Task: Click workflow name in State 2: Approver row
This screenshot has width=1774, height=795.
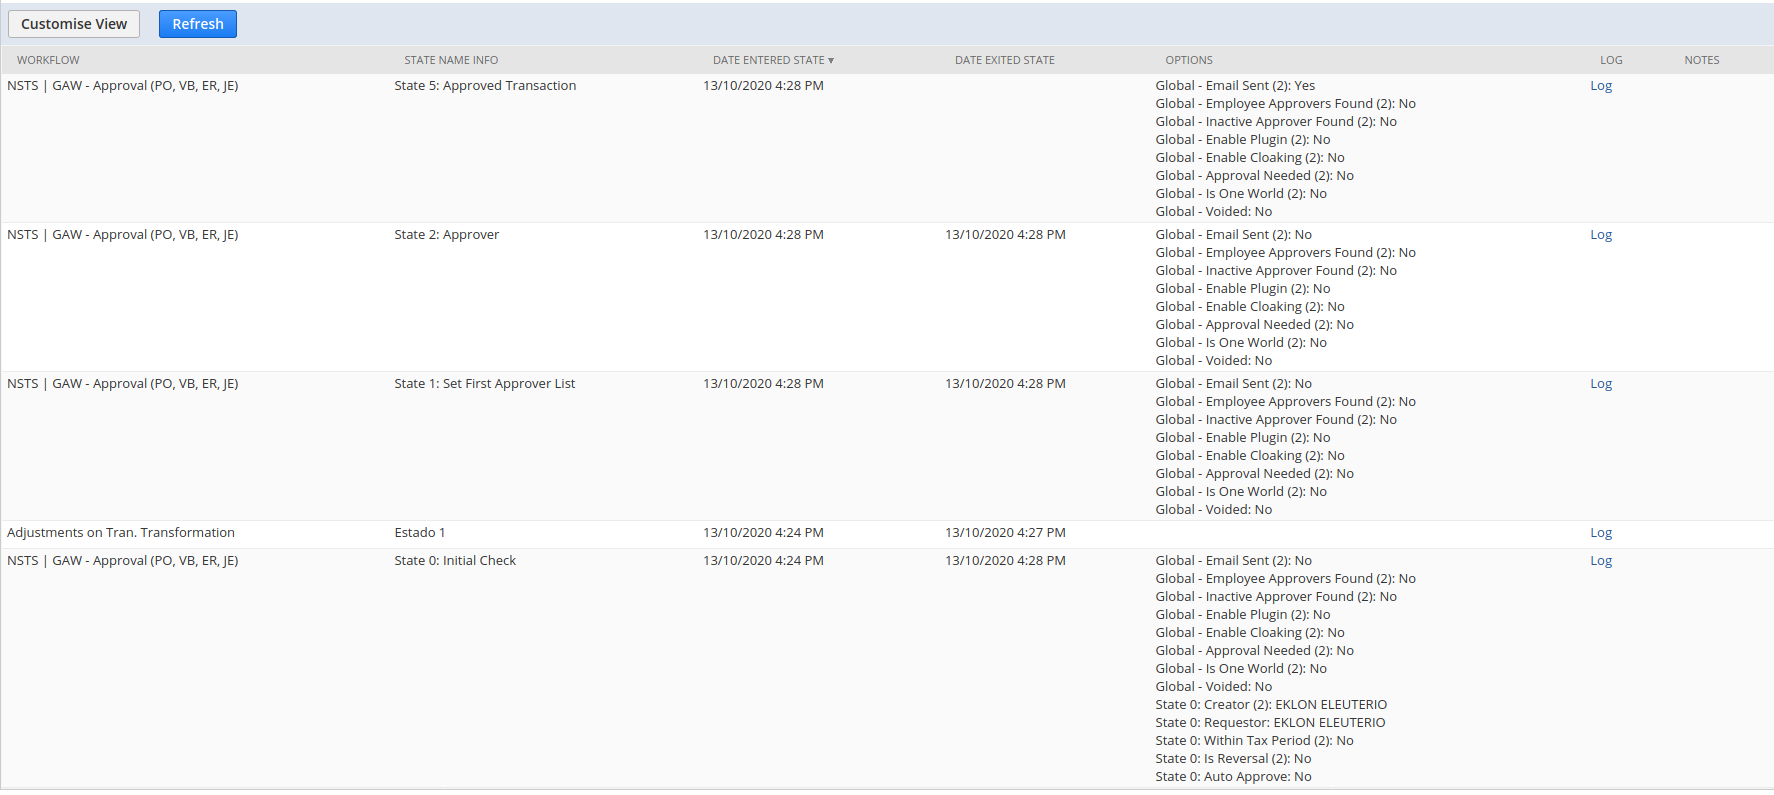Action: point(123,235)
